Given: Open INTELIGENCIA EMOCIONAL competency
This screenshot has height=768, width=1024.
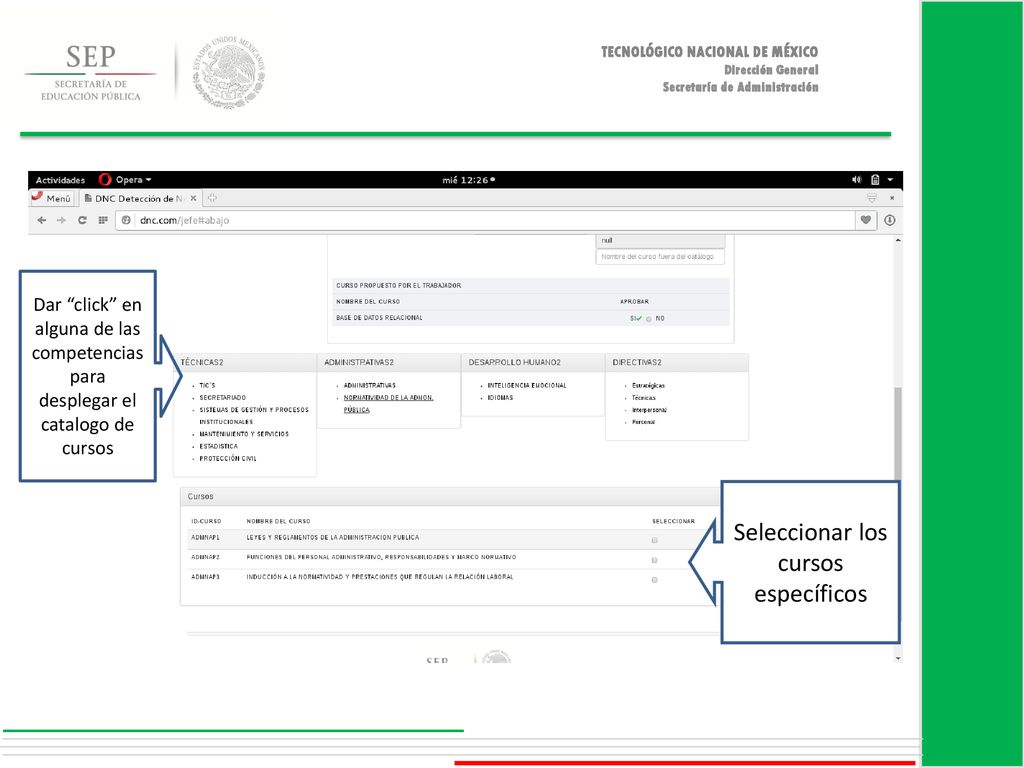Looking at the screenshot, I should tap(527, 386).
